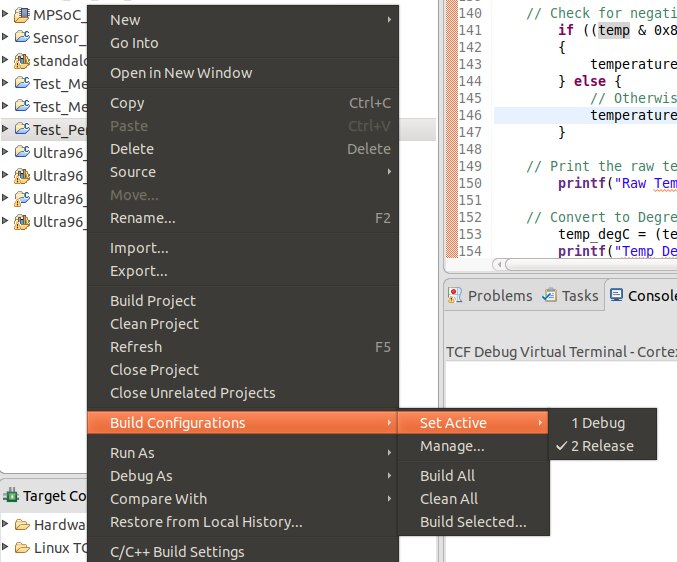677x562 pixels.
Task: Click the Build Configurations menu entry
Action: pyautogui.click(x=243, y=423)
